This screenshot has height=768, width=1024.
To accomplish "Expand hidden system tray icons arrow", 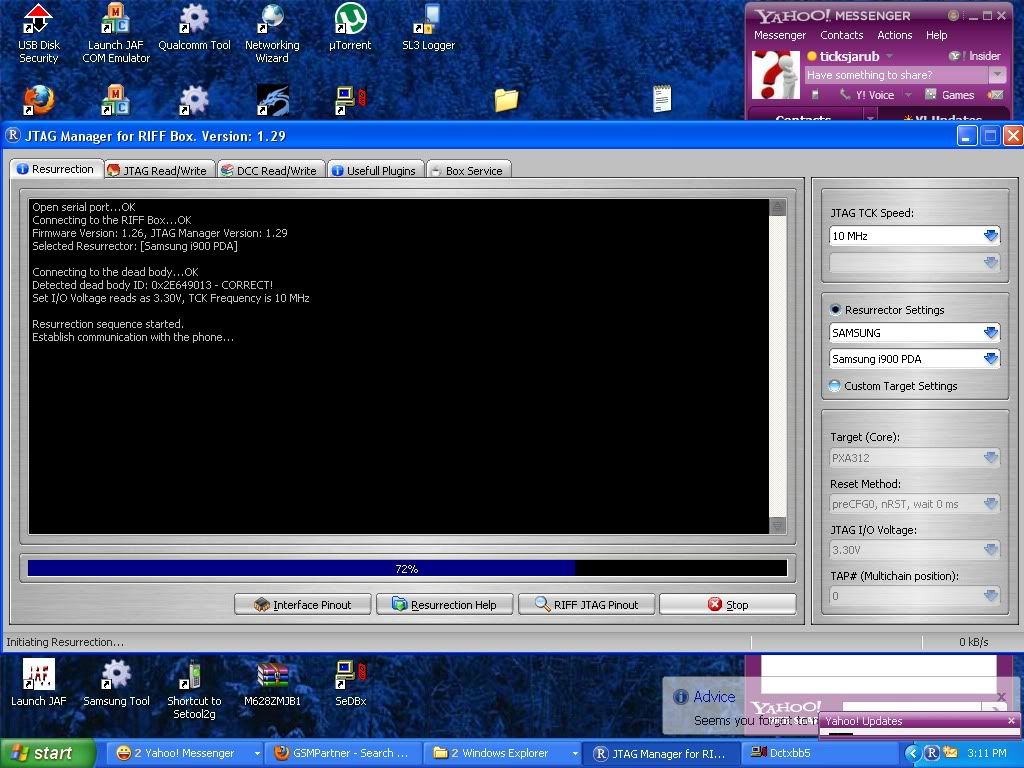I will pyautogui.click(x=912, y=753).
